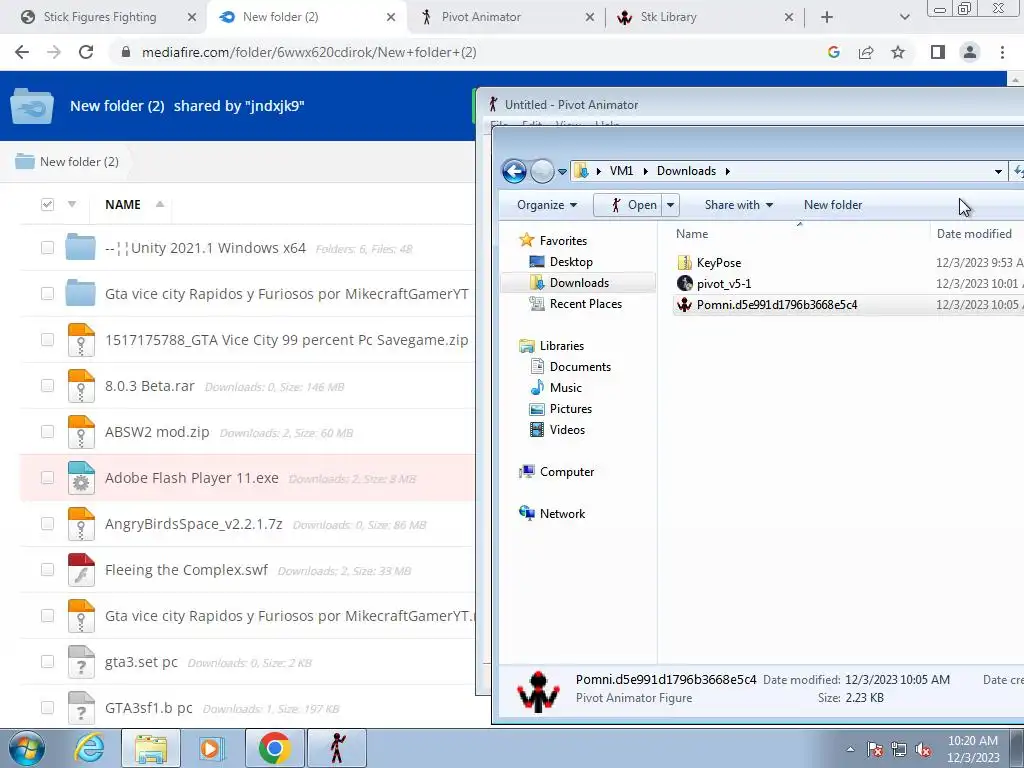The height and width of the screenshot is (768, 1024).
Task: Sort files by NAME column
Action: coord(123,204)
